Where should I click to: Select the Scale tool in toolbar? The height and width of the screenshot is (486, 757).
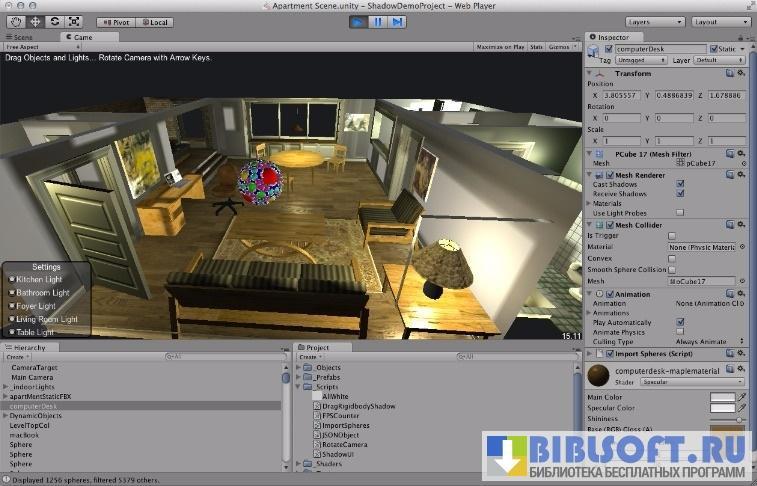[72, 21]
